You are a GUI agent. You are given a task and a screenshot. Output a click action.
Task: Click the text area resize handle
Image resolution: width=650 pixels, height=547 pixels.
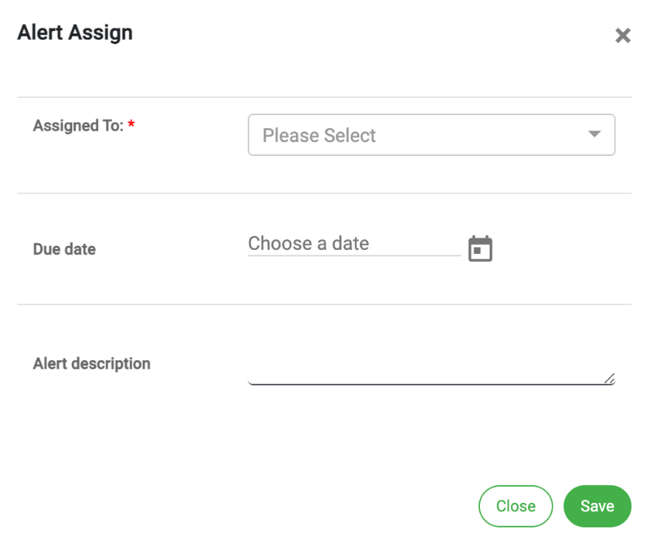click(x=609, y=379)
